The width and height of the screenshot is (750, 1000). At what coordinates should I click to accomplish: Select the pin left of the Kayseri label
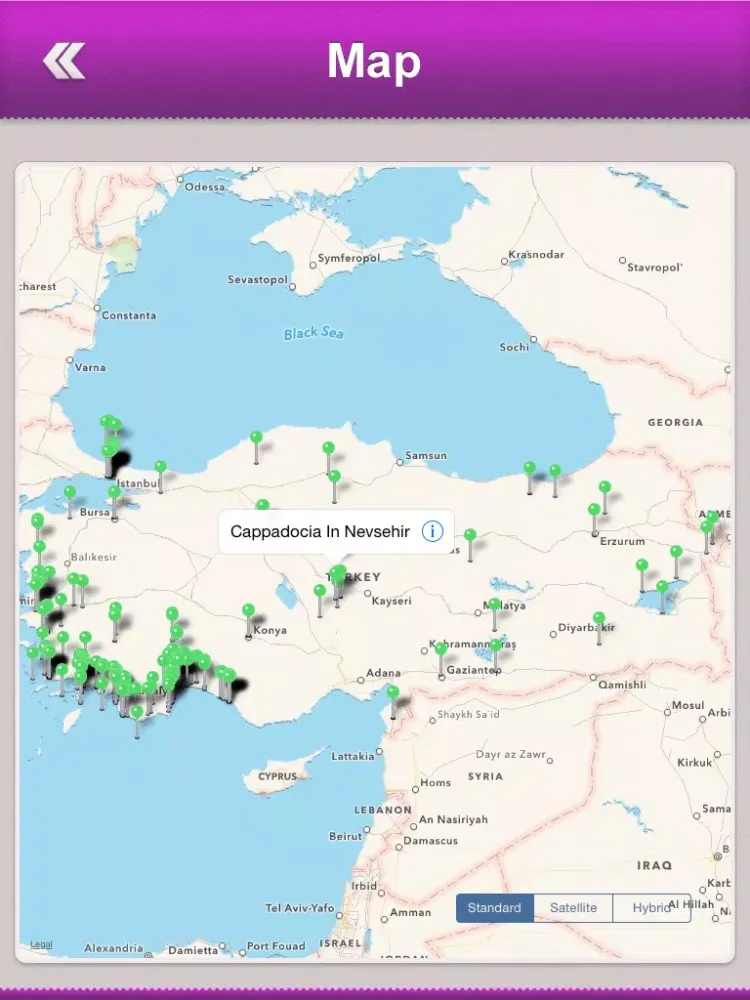click(320, 591)
